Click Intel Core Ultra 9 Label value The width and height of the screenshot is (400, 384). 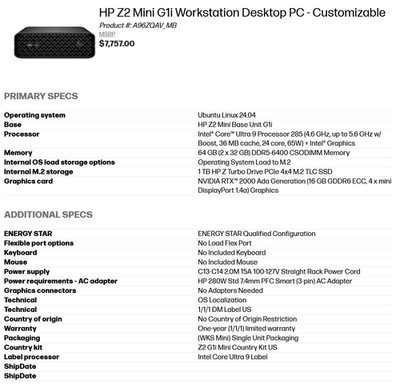233,357
